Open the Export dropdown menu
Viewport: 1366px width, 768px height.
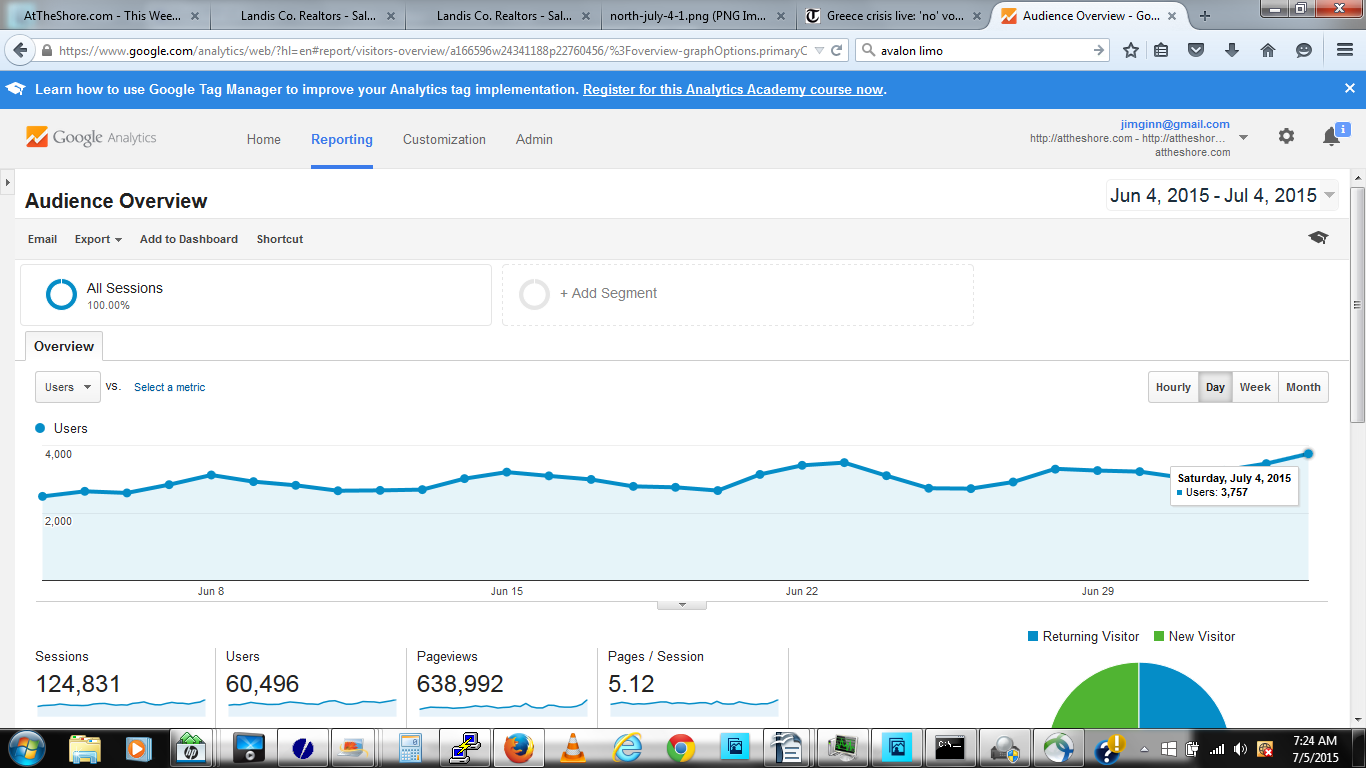click(x=98, y=239)
